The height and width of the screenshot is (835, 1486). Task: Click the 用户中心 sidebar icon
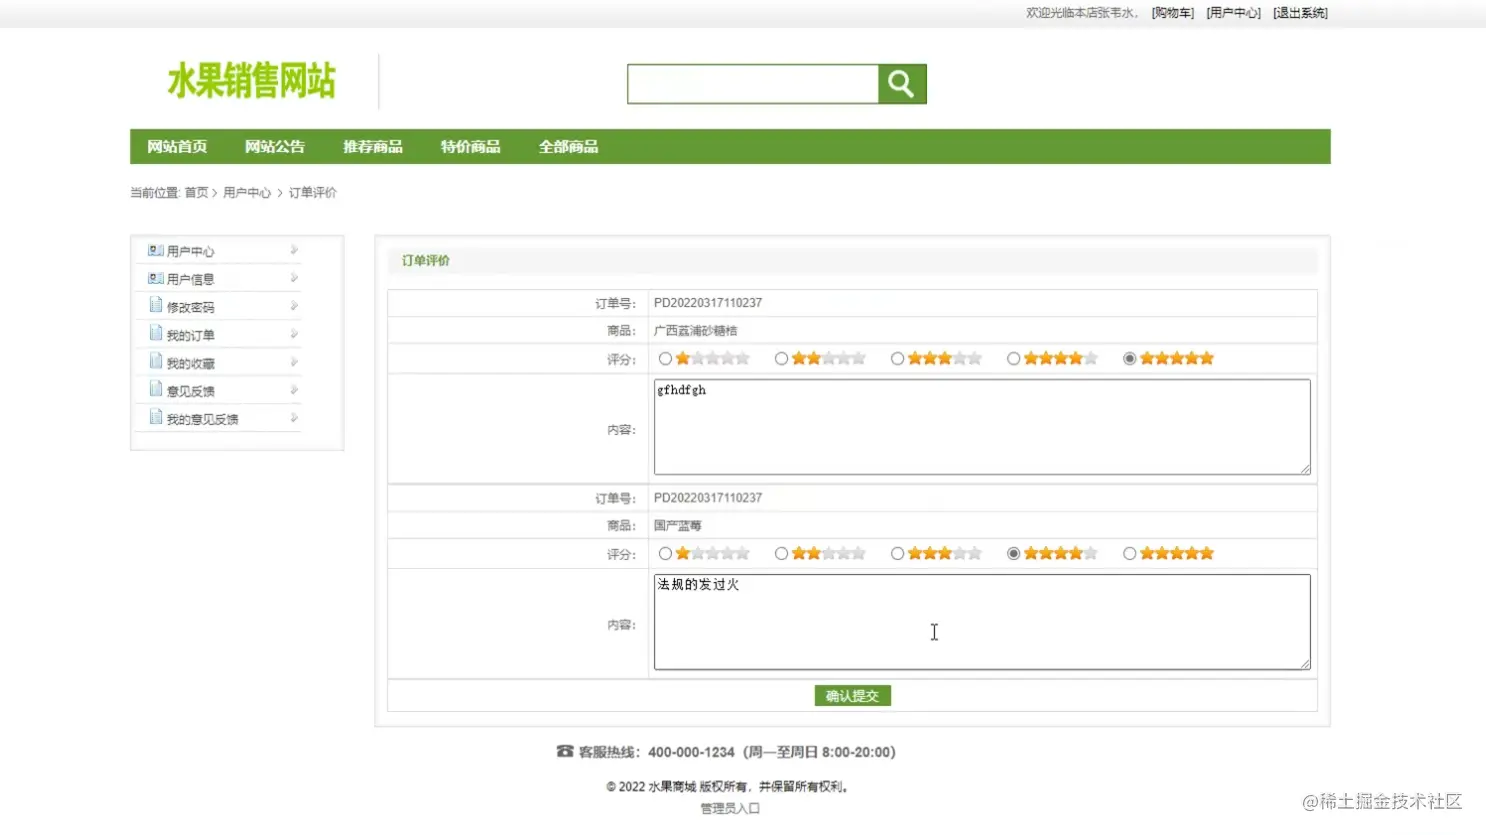tap(156, 250)
